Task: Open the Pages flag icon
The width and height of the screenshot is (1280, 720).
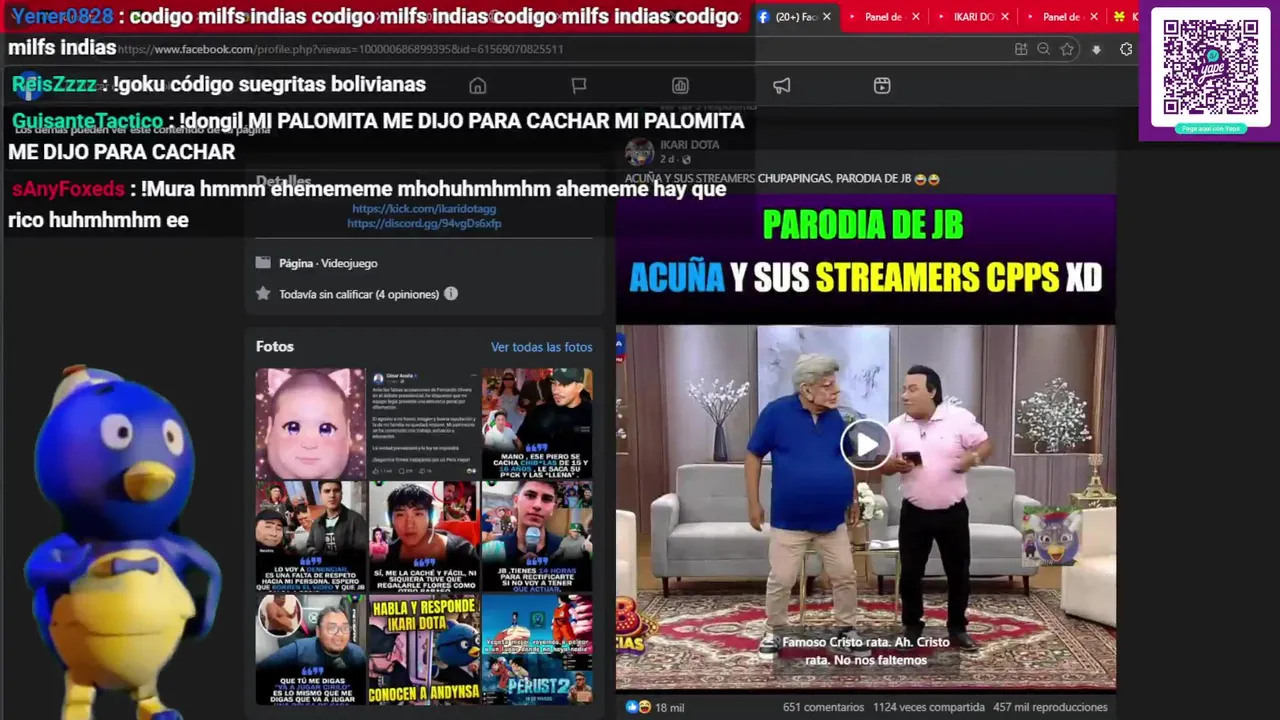Action: (x=579, y=86)
